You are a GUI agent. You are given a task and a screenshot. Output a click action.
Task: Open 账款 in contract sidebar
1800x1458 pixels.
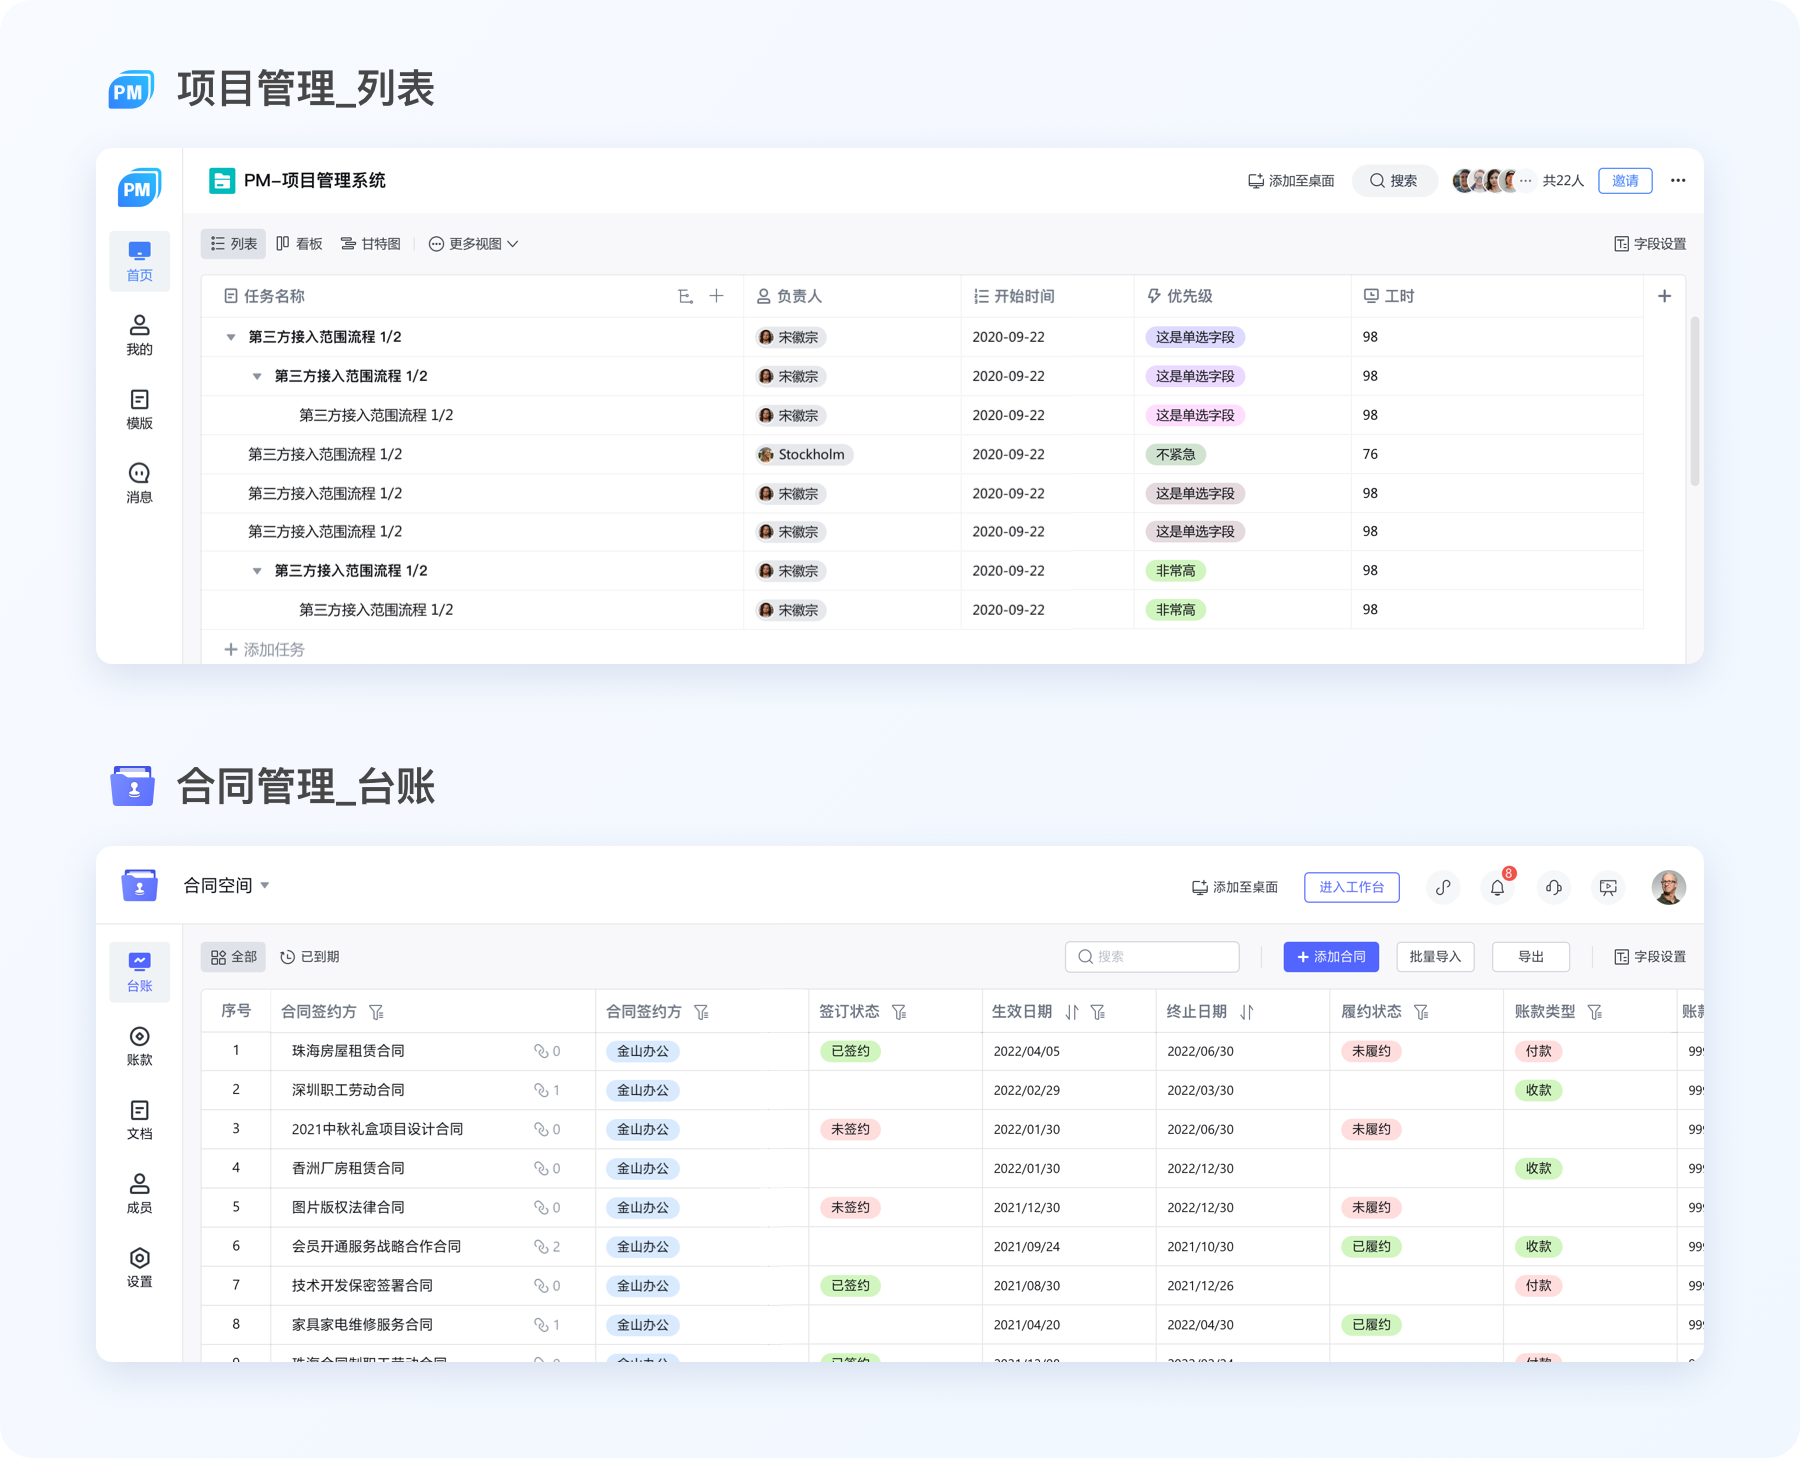tap(139, 1046)
